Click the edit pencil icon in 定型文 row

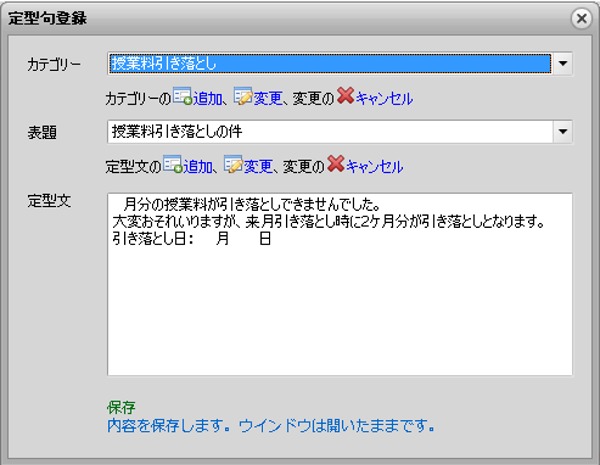tap(233, 164)
